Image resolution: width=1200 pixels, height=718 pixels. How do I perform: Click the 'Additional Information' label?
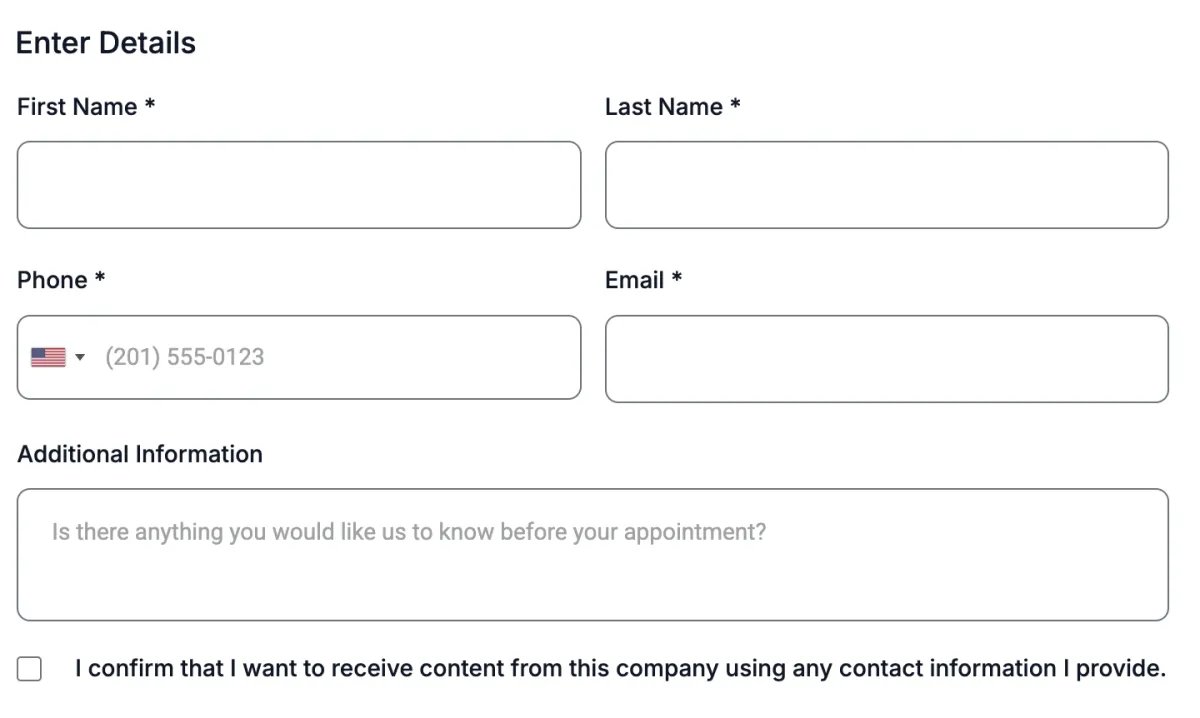pos(140,454)
